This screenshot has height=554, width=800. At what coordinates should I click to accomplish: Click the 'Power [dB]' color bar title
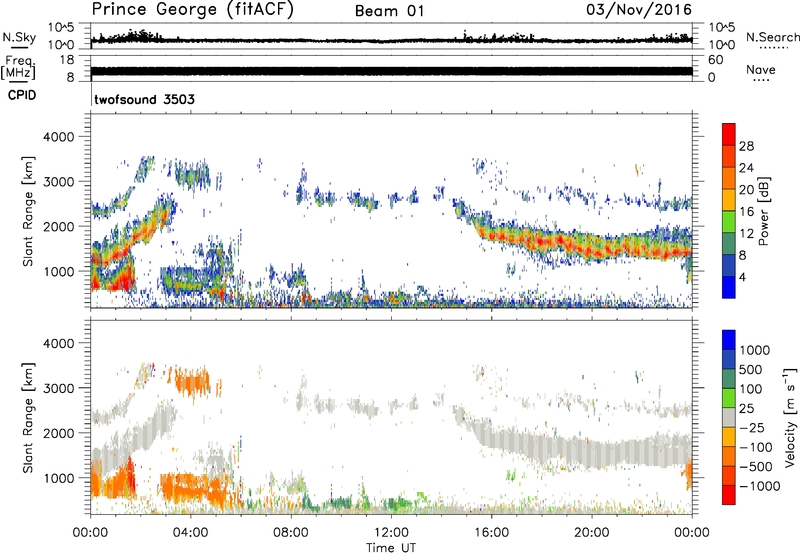(763, 211)
